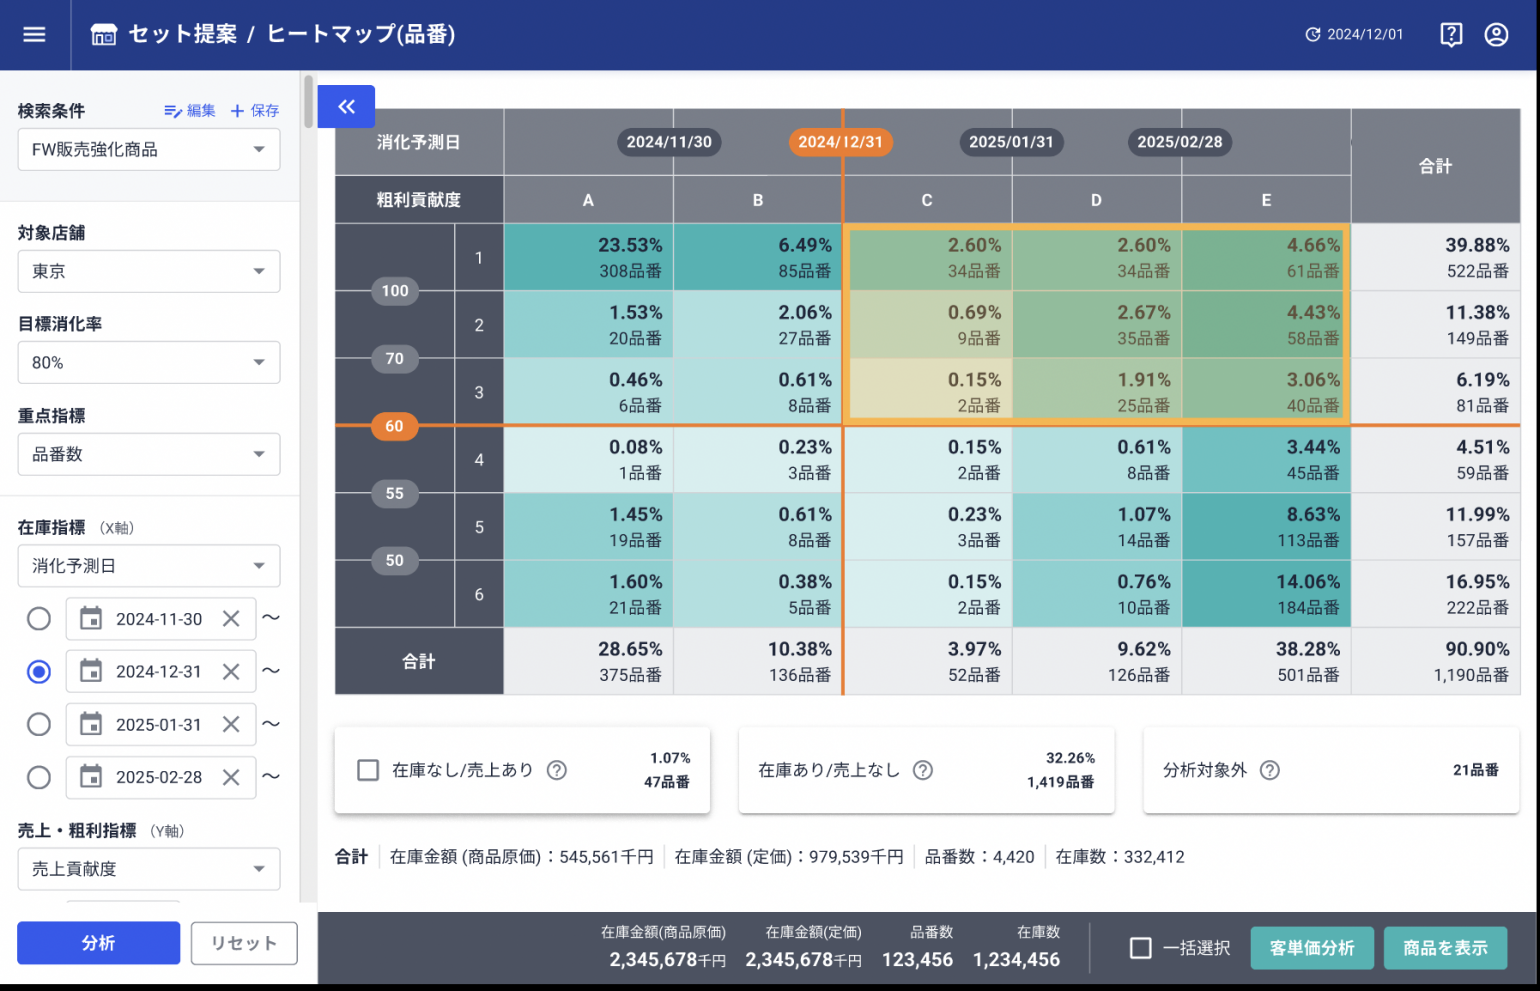This screenshot has width=1540, height=991.
Task: Select the orange 60 threshold marker
Action: [394, 426]
